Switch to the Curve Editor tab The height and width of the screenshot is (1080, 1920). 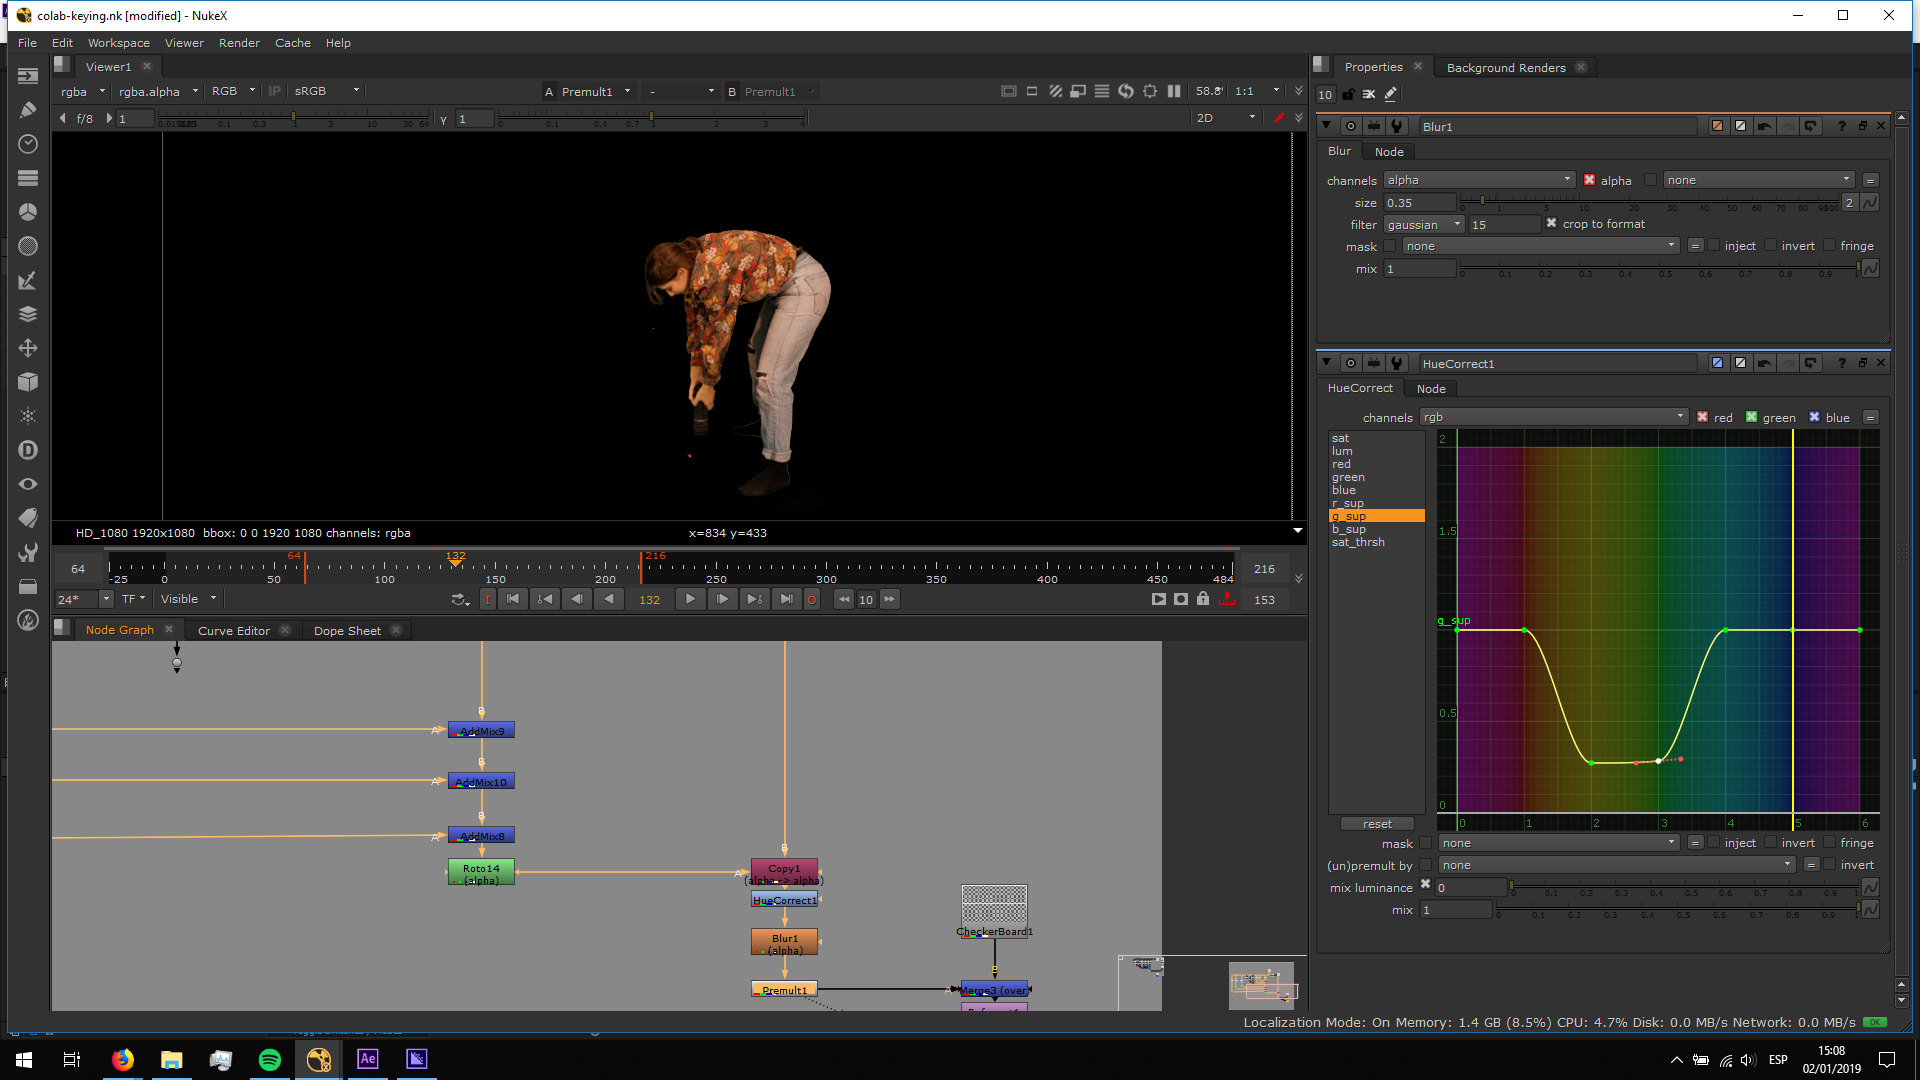[233, 631]
